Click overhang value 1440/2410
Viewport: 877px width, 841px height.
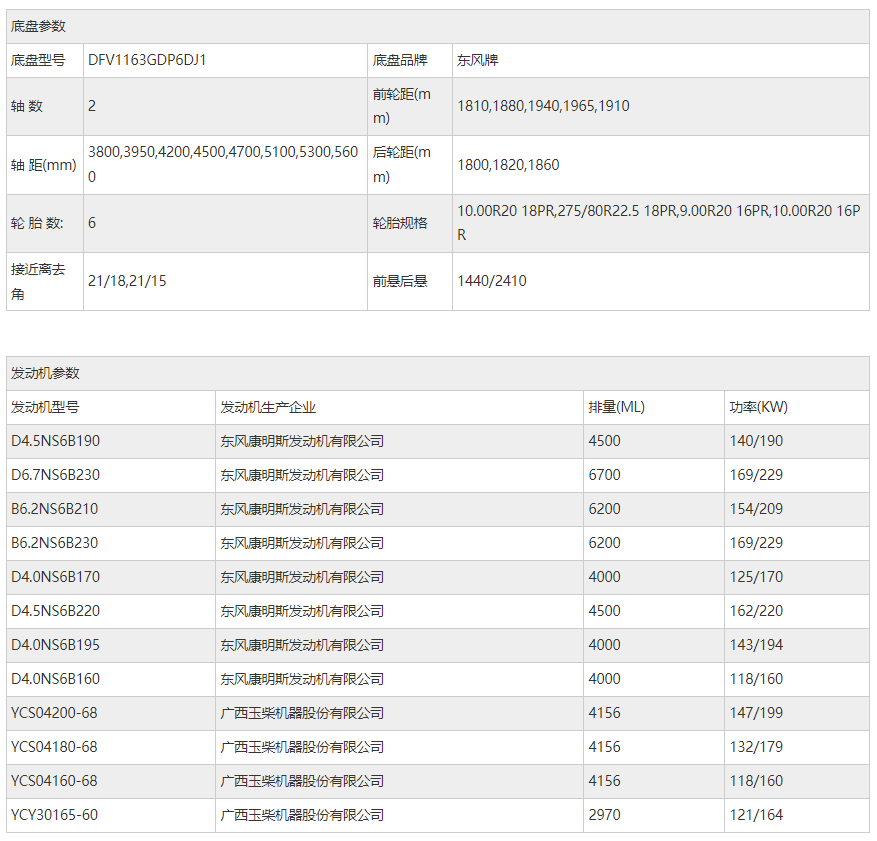(x=491, y=281)
